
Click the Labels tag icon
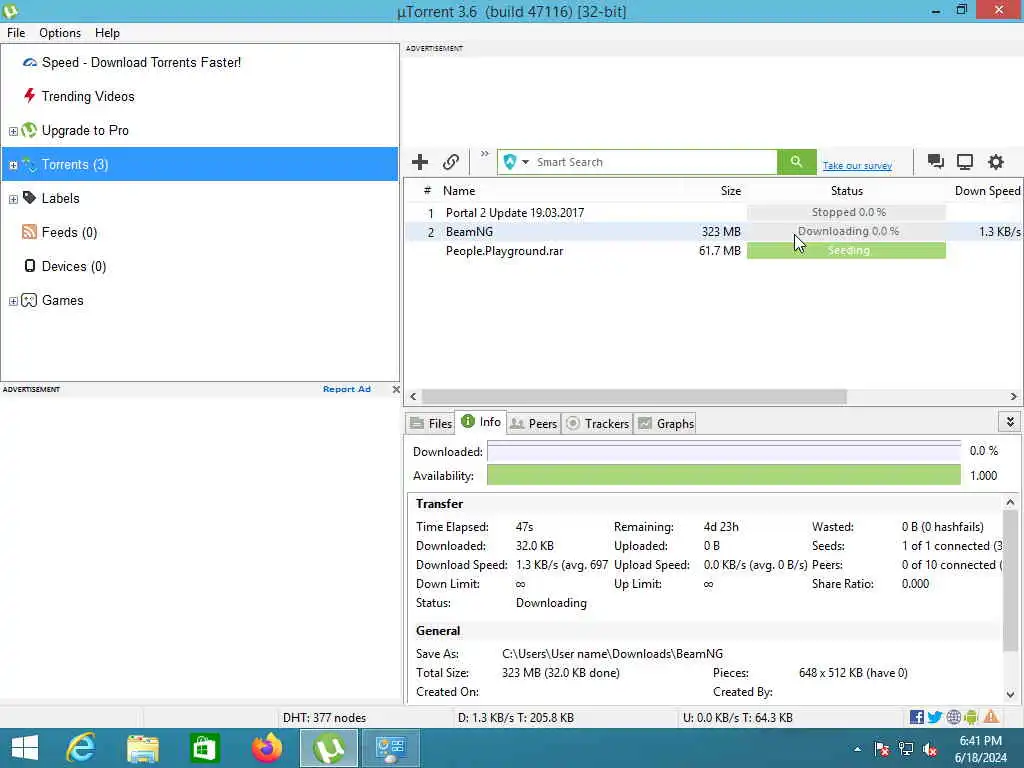pyautogui.click(x=29, y=197)
